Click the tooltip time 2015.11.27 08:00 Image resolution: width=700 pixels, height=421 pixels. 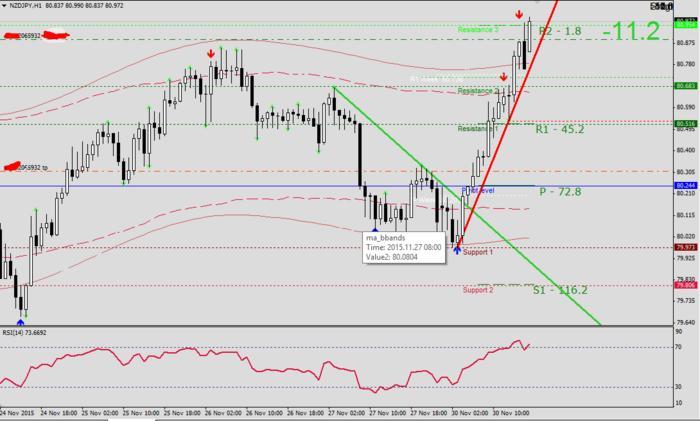tap(404, 247)
